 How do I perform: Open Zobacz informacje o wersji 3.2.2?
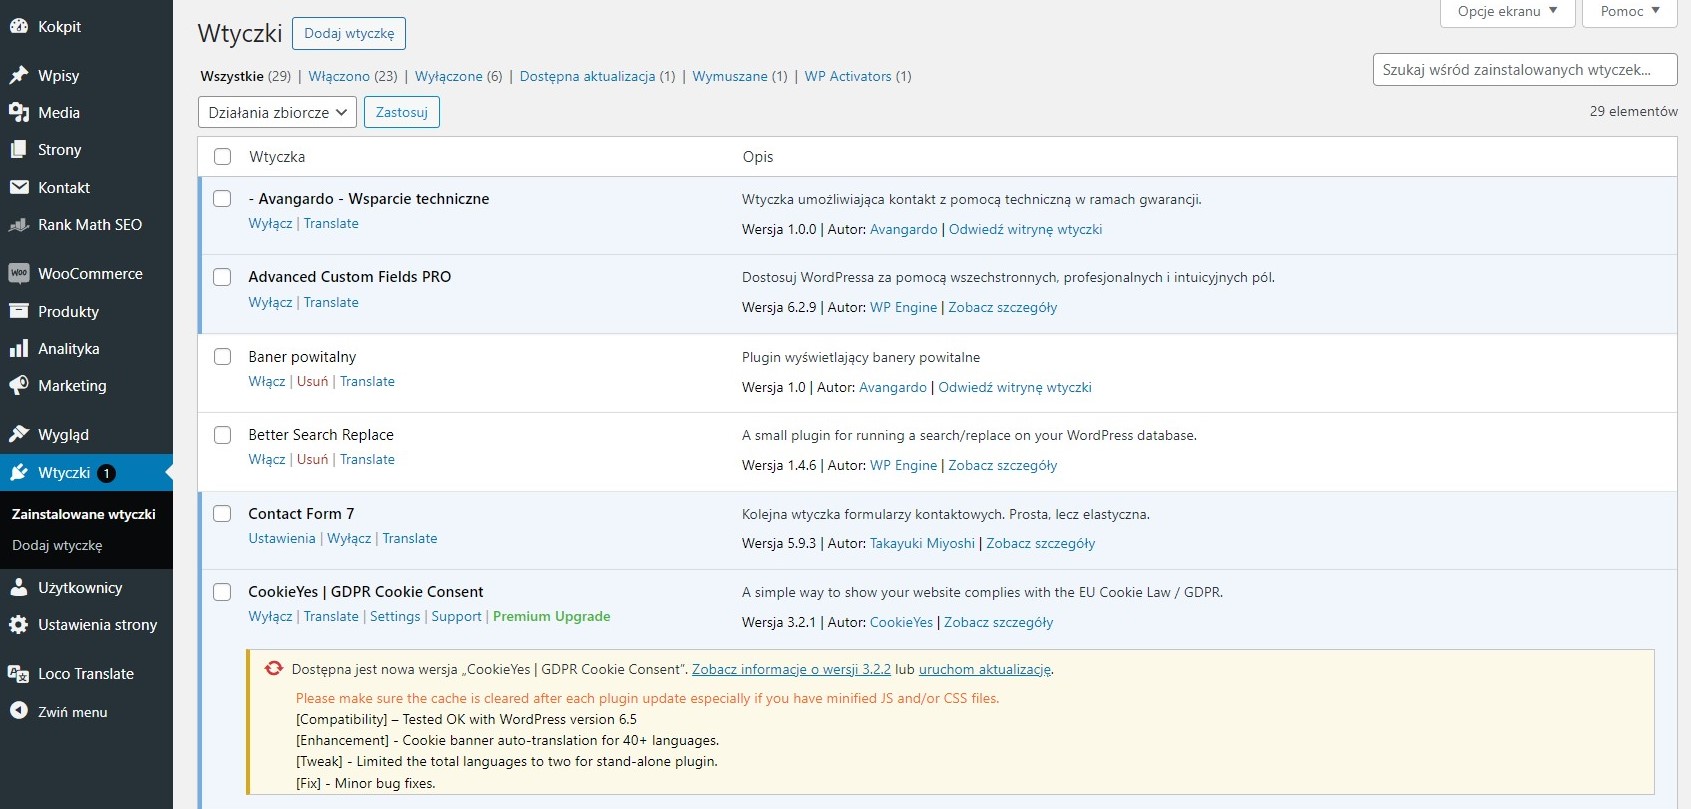(x=791, y=670)
